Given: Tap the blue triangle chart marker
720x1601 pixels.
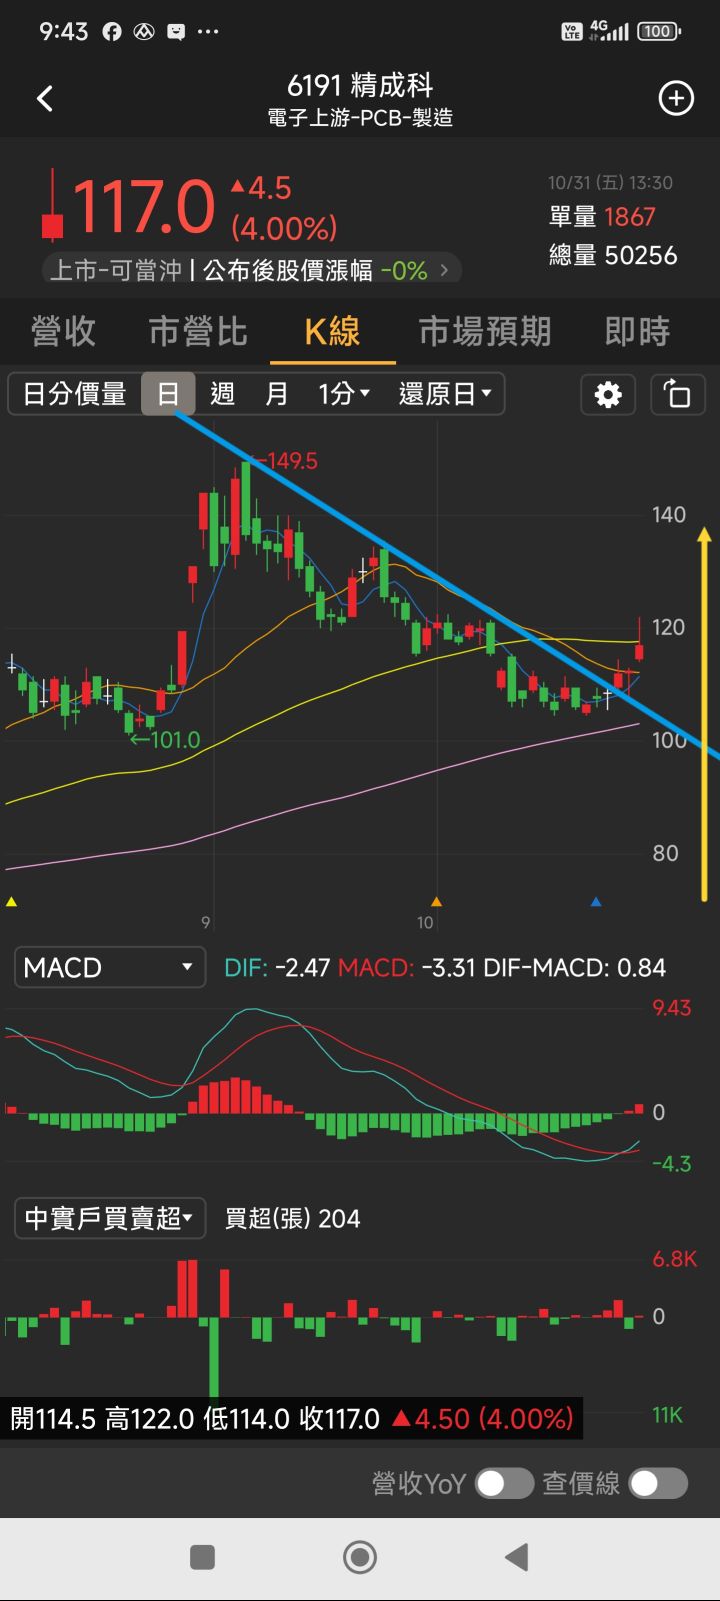Looking at the screenshot, I should (596, 901).
